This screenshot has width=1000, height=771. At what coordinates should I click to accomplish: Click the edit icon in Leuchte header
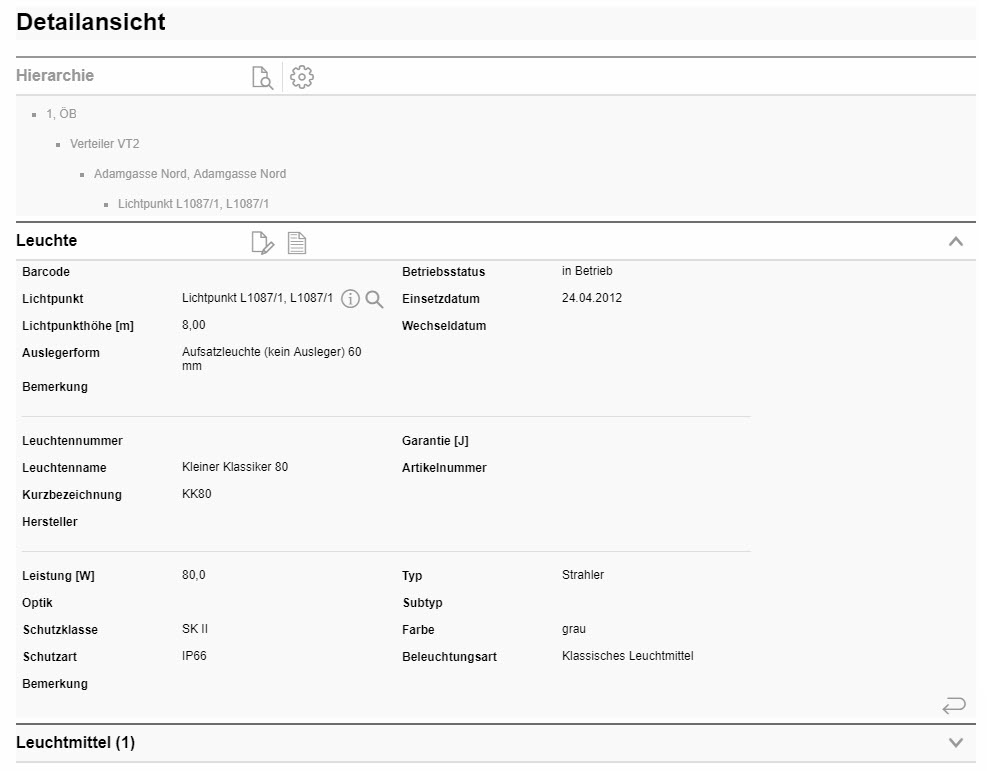pyautogui.click(x=262, y=242)
